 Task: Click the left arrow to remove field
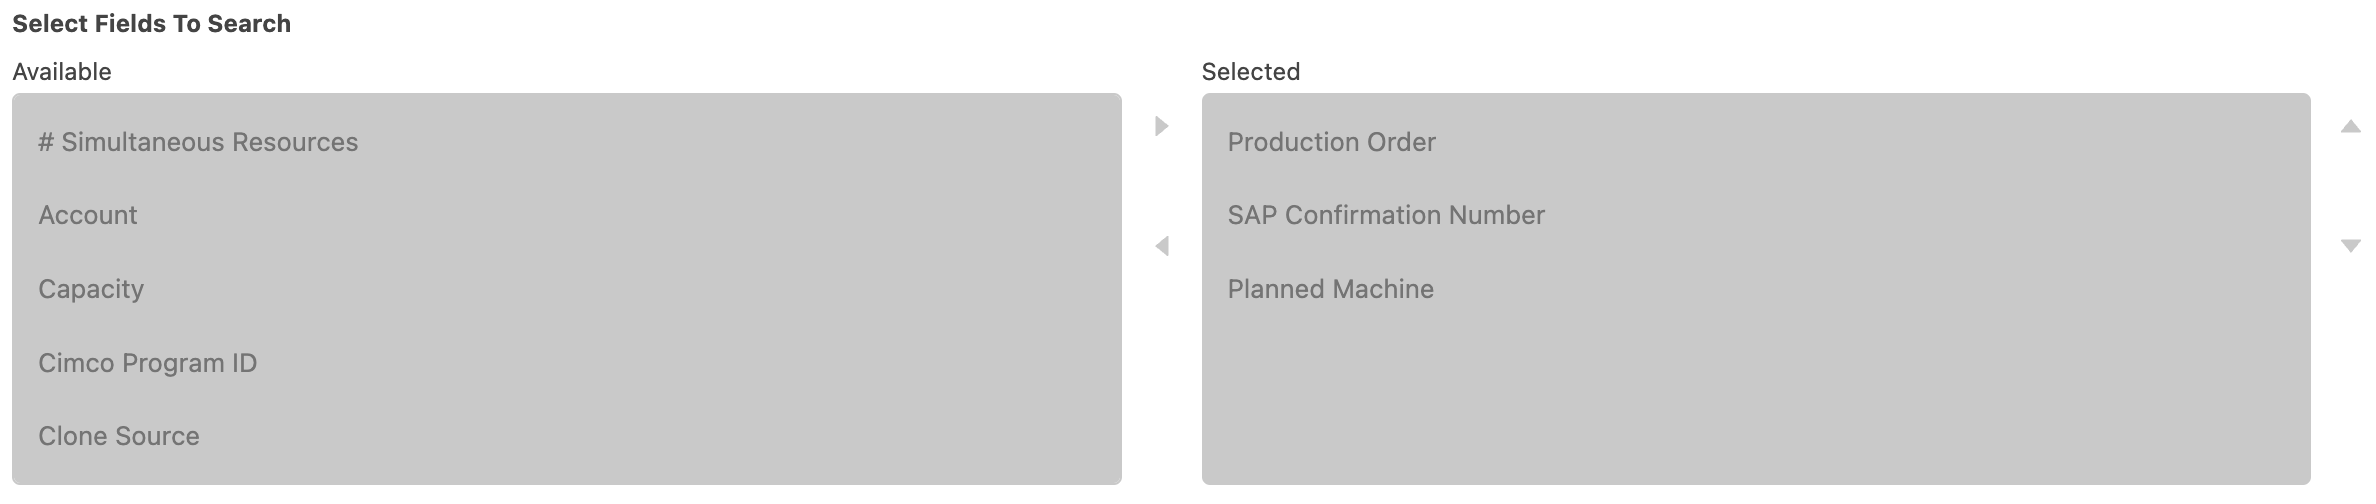(x=1161, y=246)
